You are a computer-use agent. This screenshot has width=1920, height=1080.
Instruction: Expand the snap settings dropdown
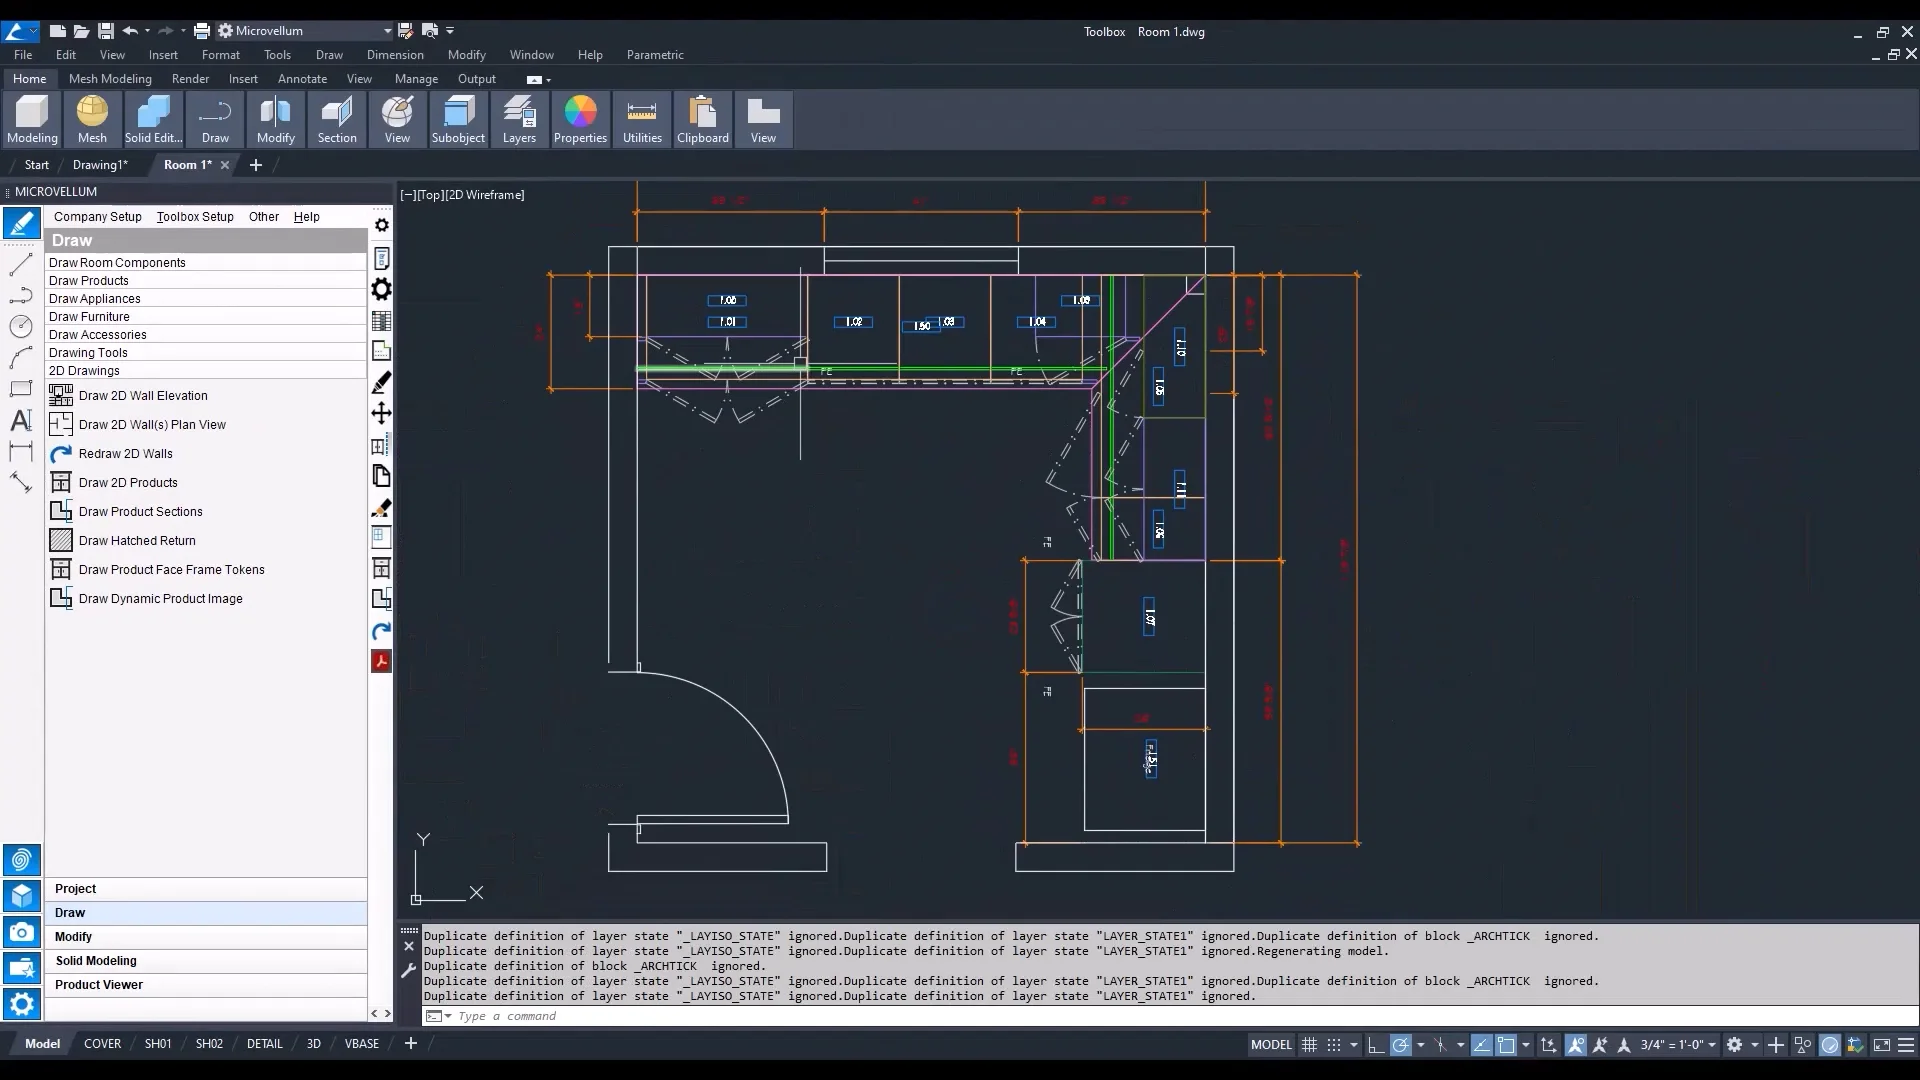coord(1353,1045)
